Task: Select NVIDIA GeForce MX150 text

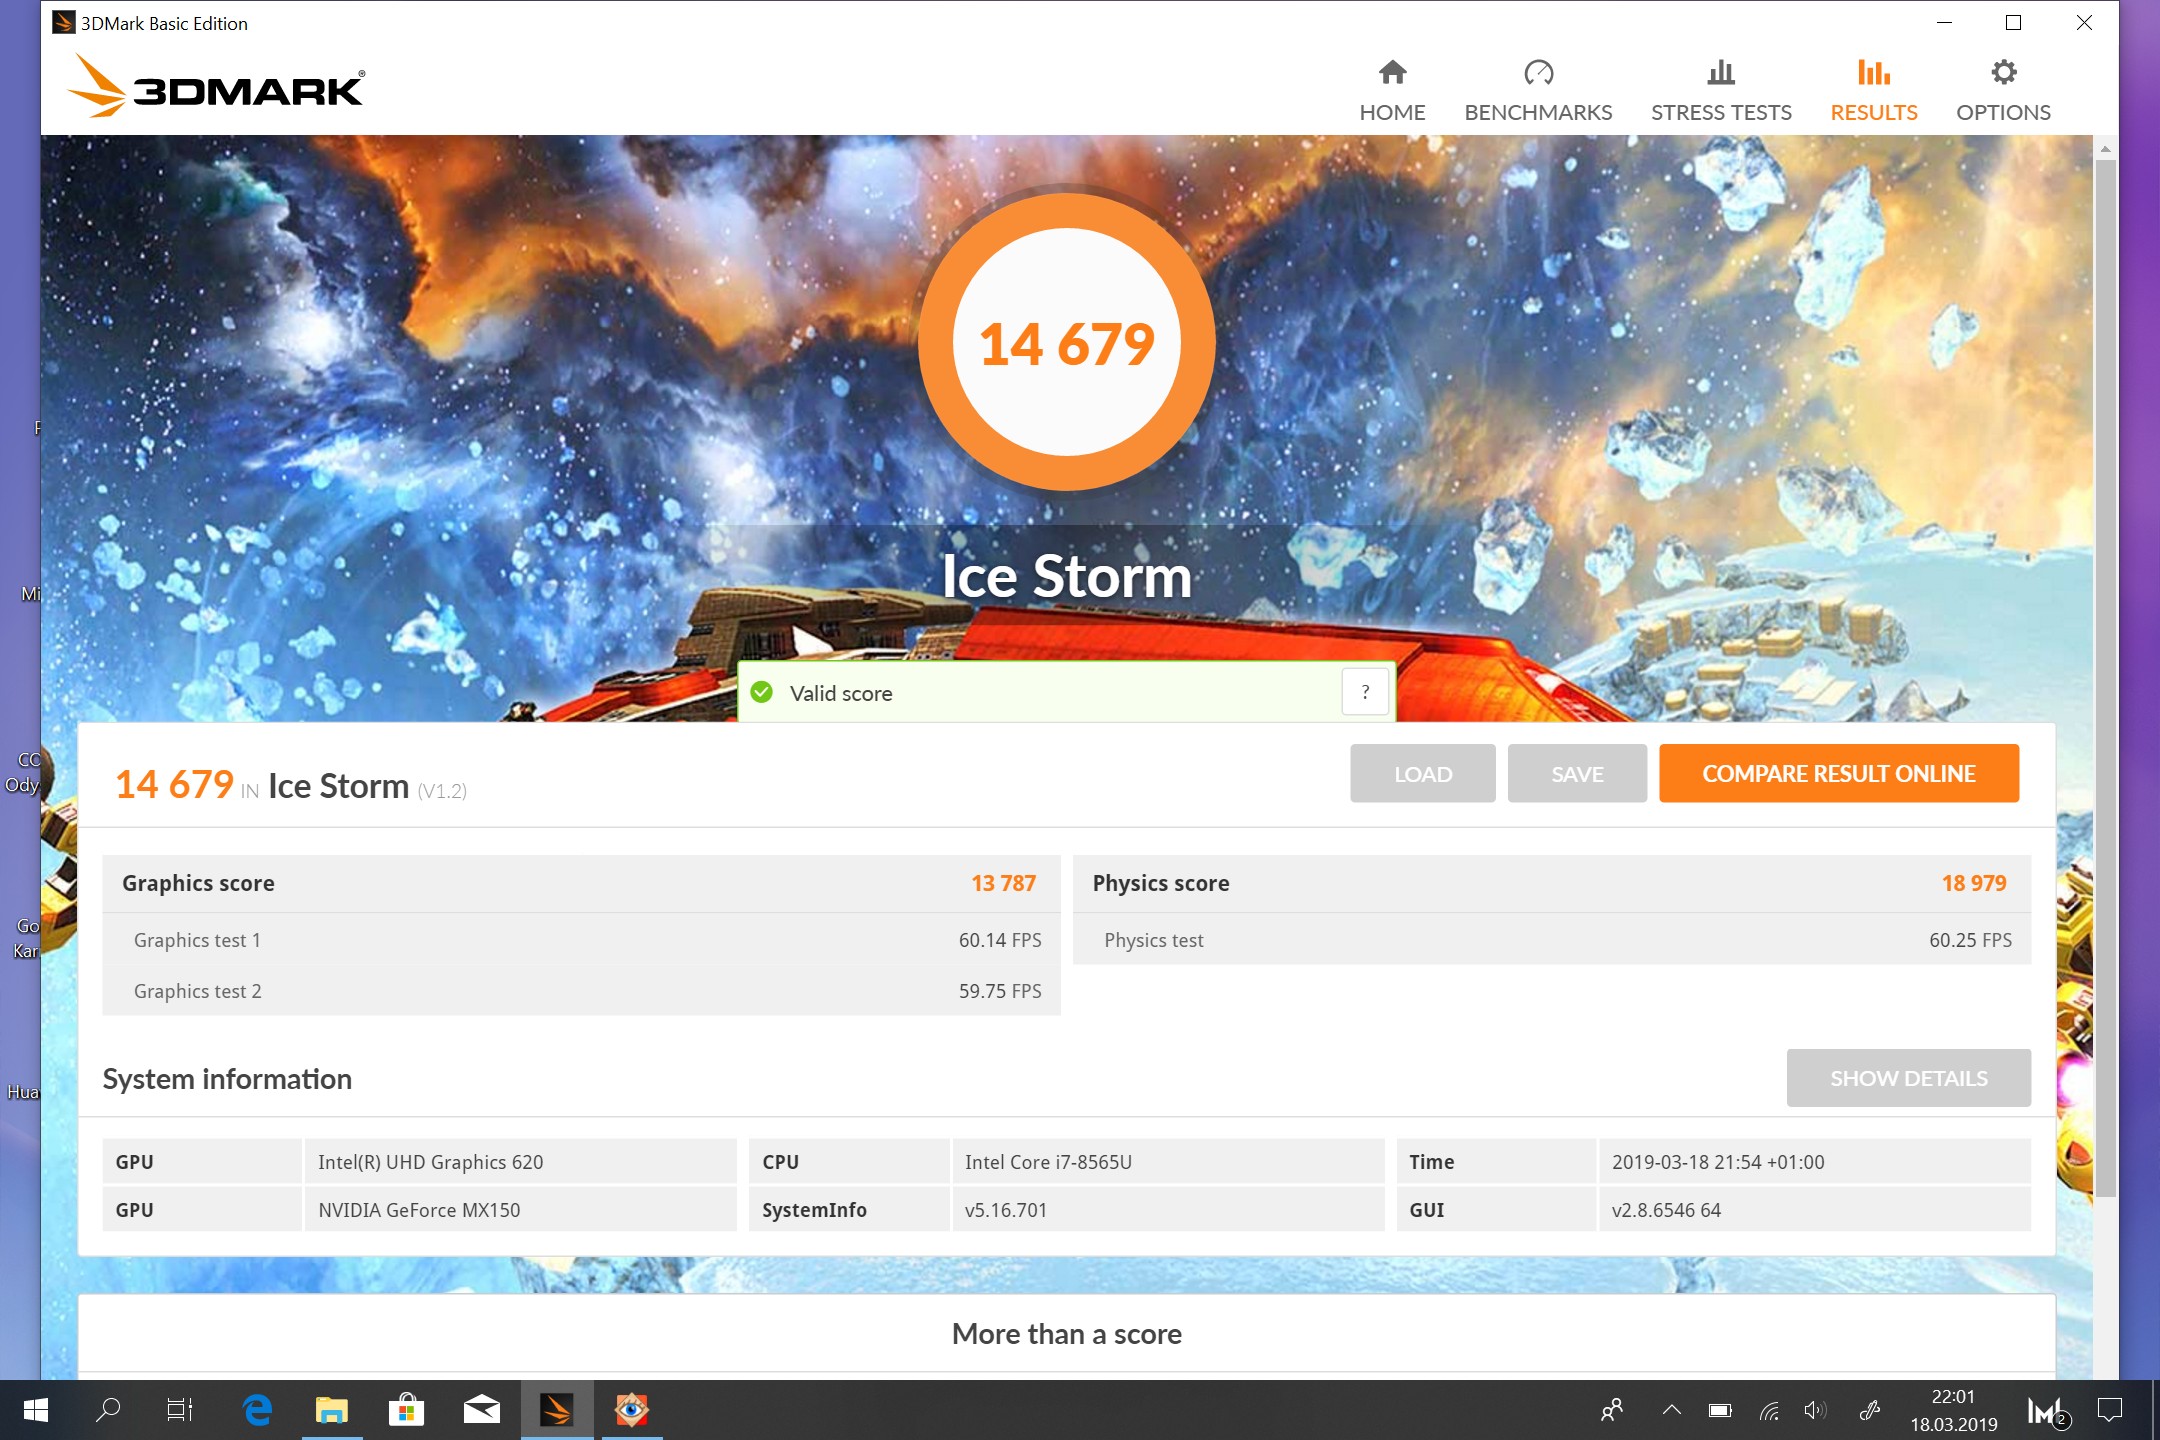Action: coord(419,1210)
